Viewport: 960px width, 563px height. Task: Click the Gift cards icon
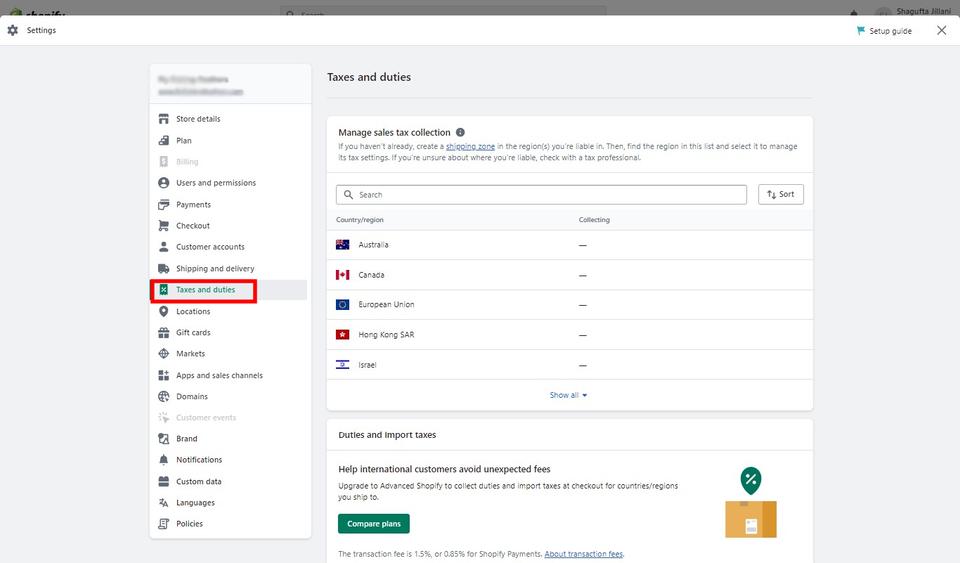point(163,332)
